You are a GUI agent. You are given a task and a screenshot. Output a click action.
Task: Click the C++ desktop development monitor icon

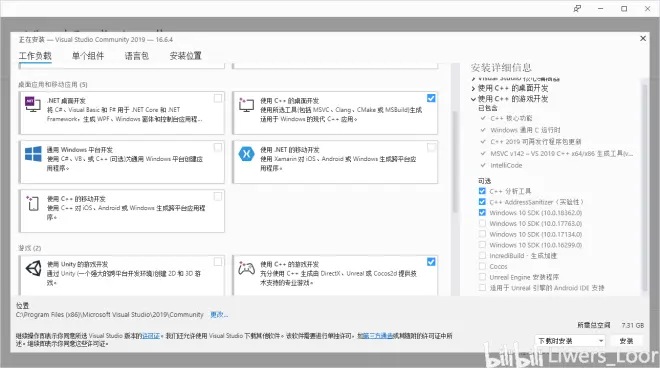pos(246,104)
